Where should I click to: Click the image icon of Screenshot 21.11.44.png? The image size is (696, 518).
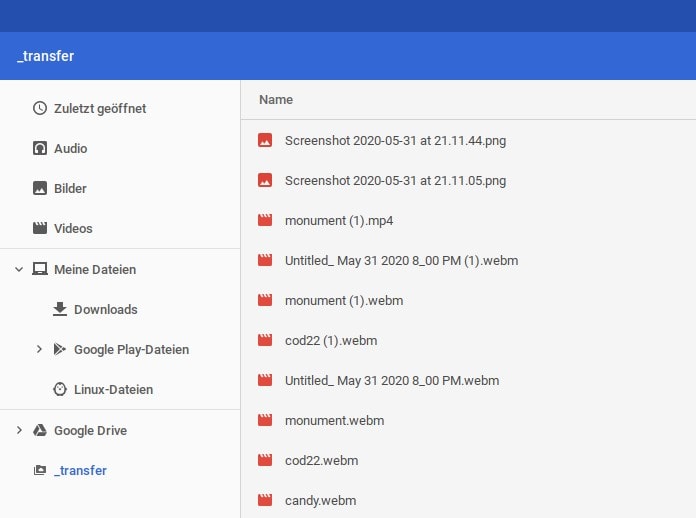coord(265,141)
